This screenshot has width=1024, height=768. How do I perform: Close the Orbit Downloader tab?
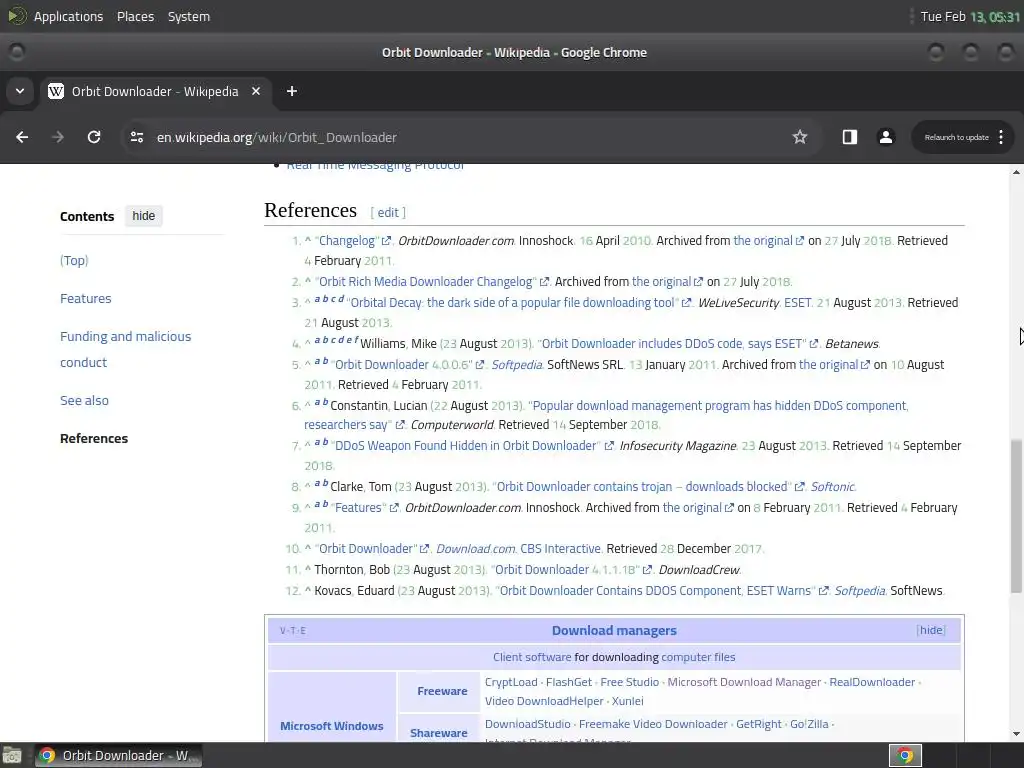(256, 91)
